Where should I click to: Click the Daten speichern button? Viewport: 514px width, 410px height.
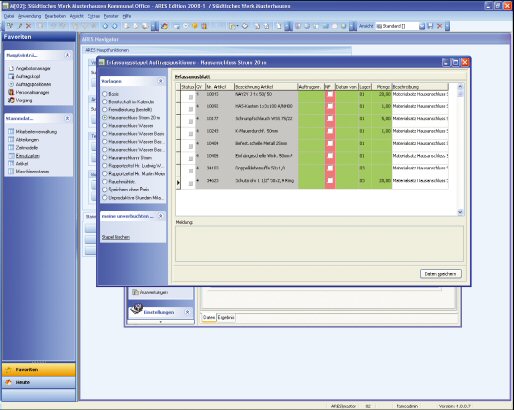pyautogui.click(x=441, y=274)
